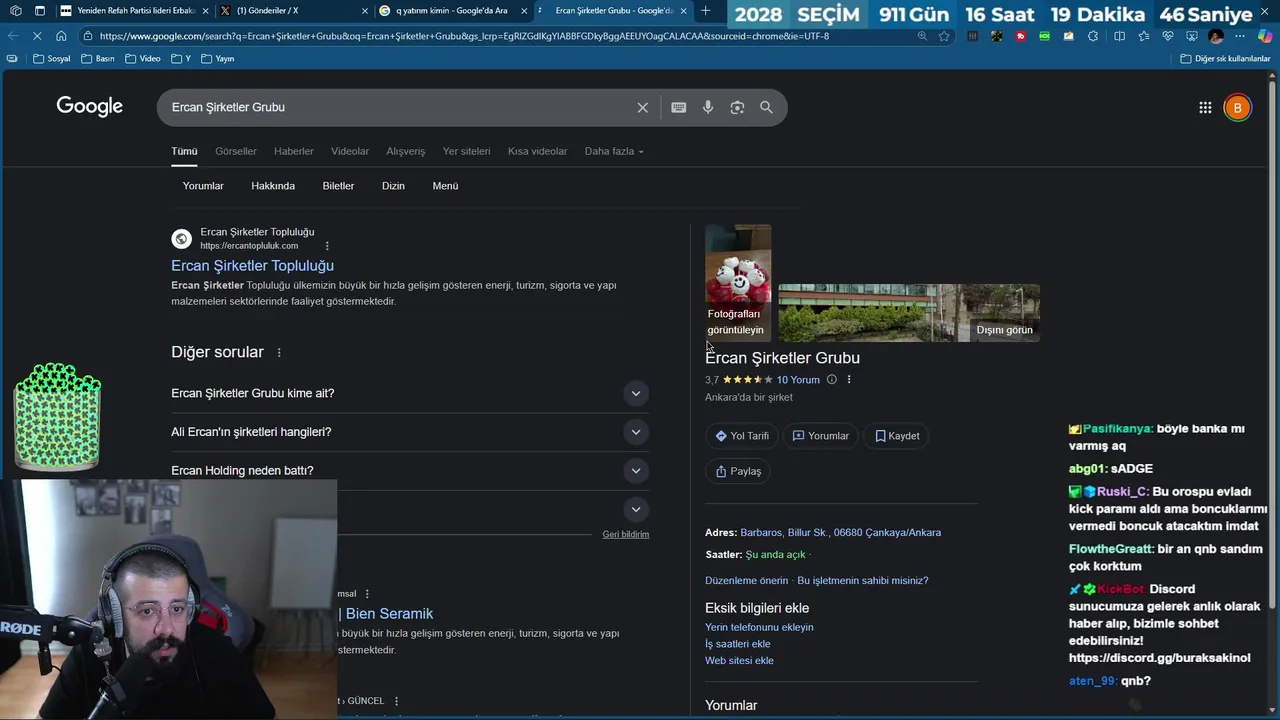Stop loading the page in browser
Image resolution: width=1280 pixels, height=720 pixels.
pyautogui.click(x=37, y=36)
